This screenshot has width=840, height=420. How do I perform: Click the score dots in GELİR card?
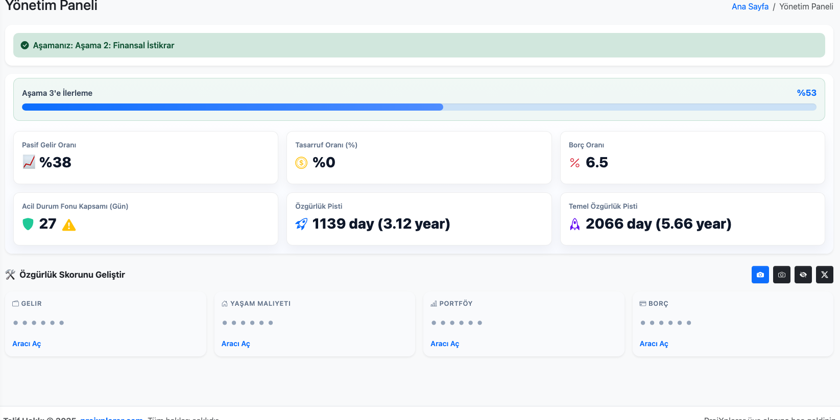tap(39, 322)
